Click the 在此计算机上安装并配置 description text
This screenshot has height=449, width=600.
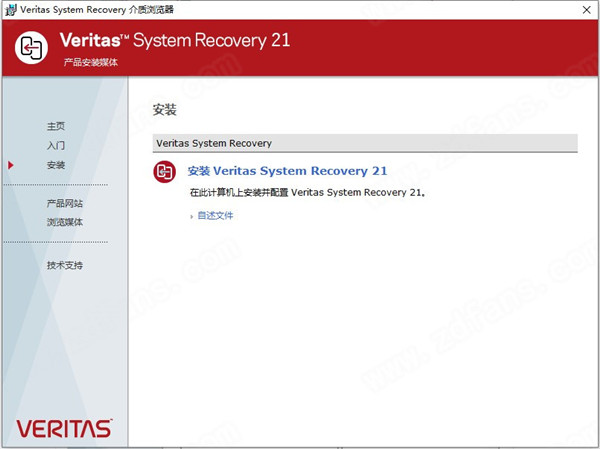click(x=308, y=192)
